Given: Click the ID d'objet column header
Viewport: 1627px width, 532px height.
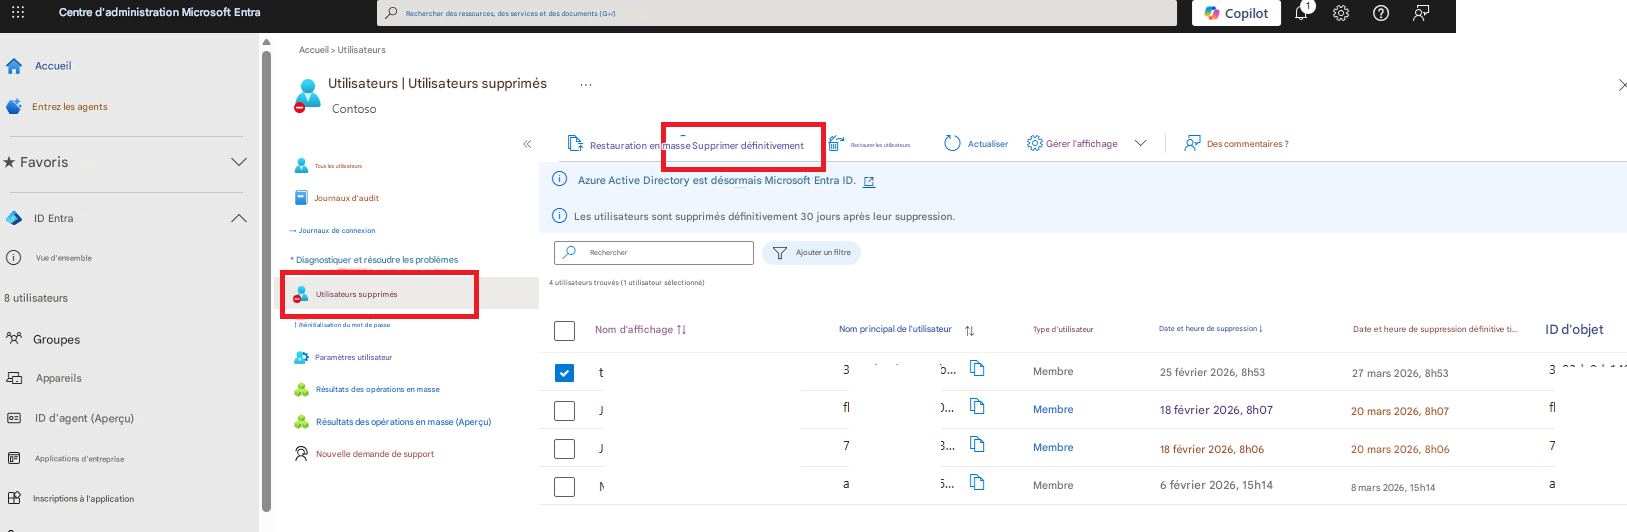Looking at the screenshot, I should click(x=1574, y=329).
